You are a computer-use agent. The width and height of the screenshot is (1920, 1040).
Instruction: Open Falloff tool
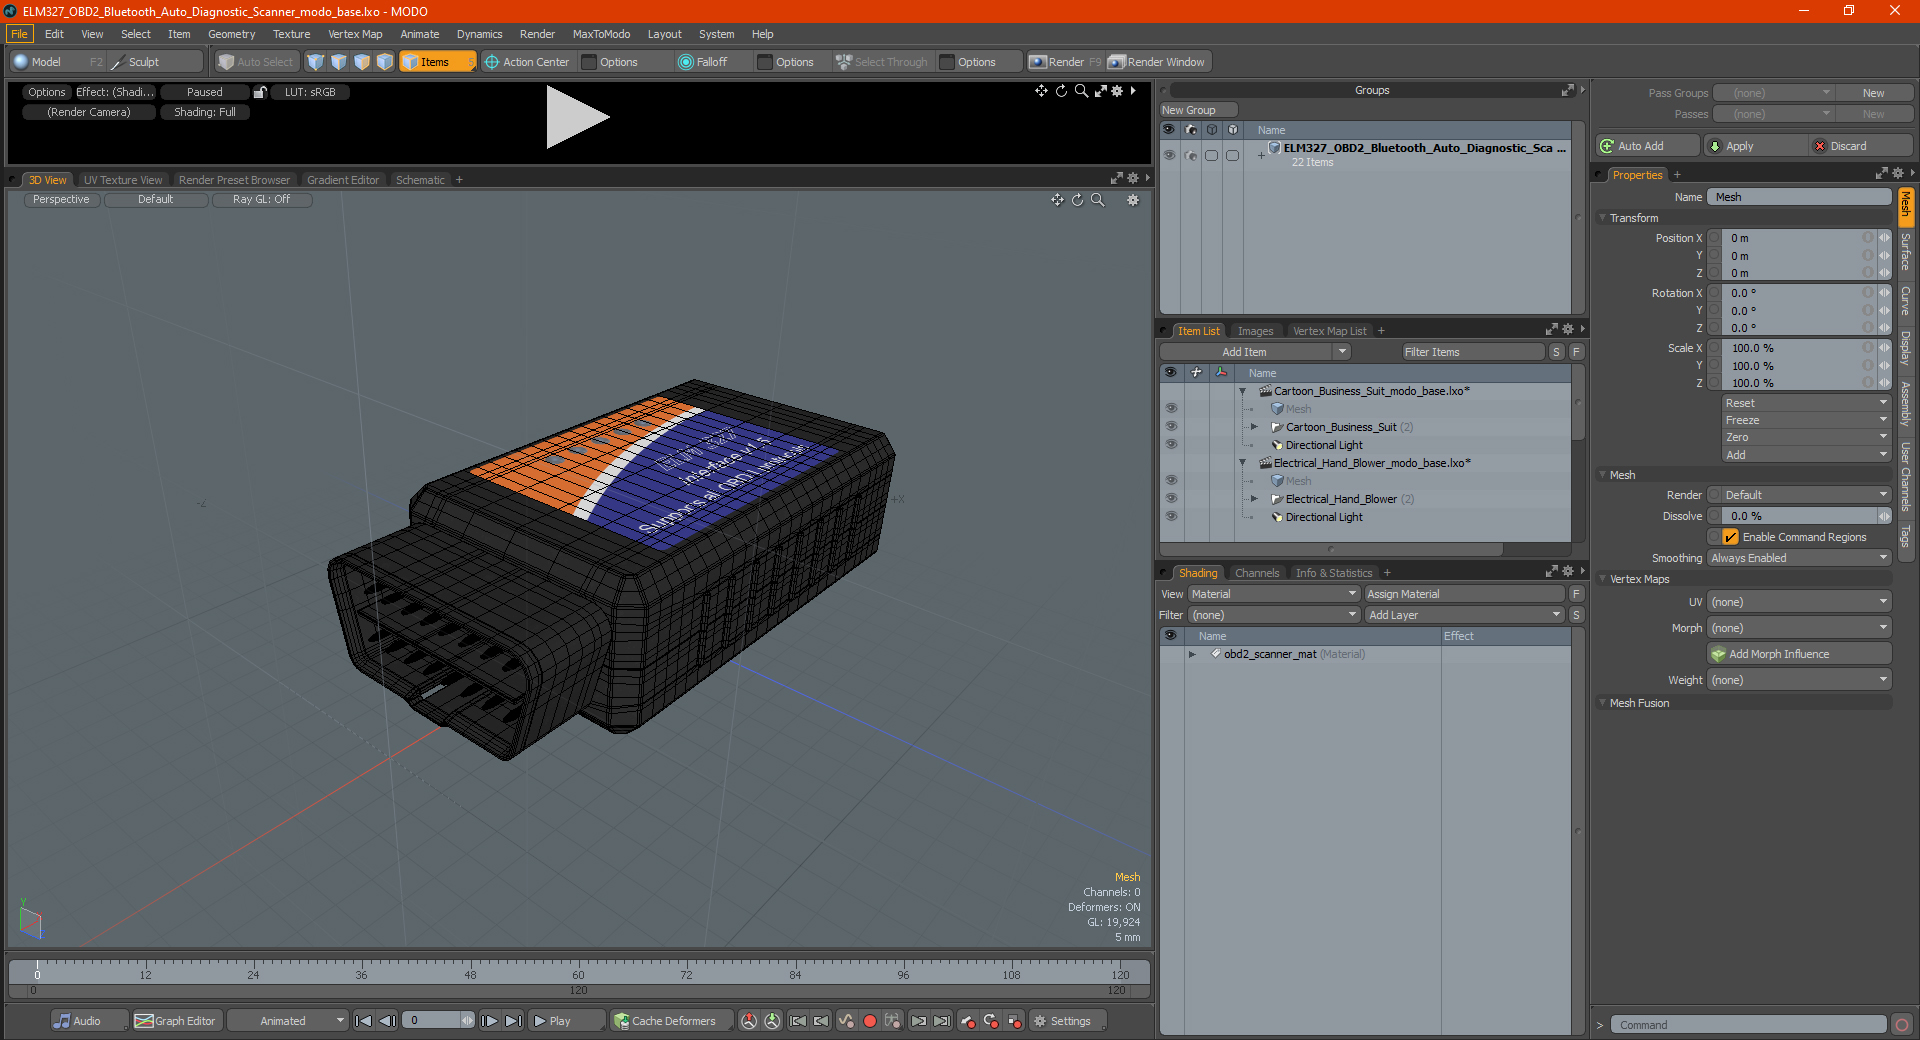703,62
